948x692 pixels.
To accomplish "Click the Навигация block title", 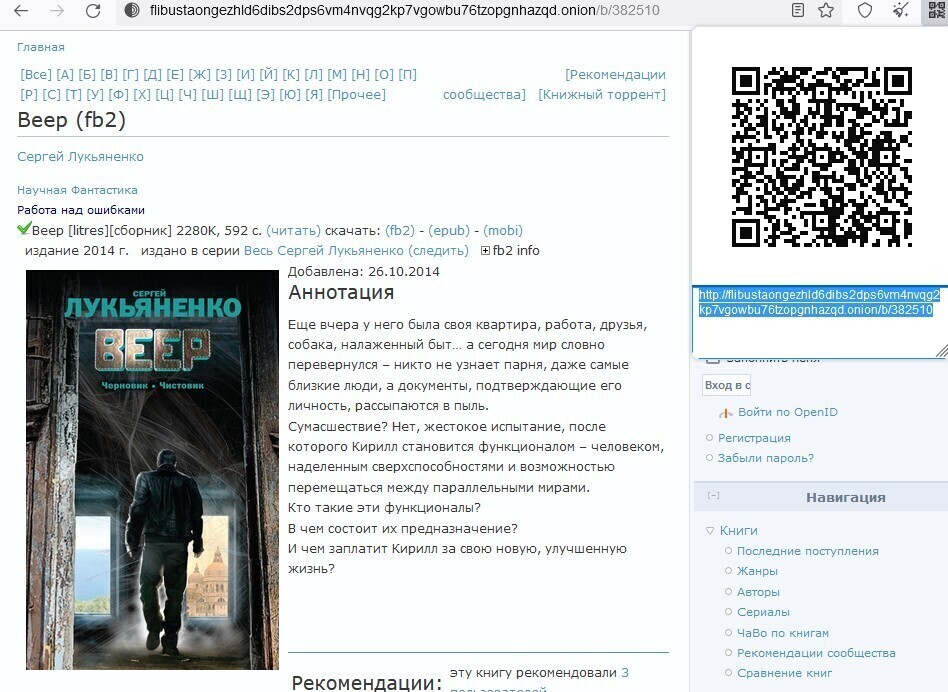I will point(845,497).
